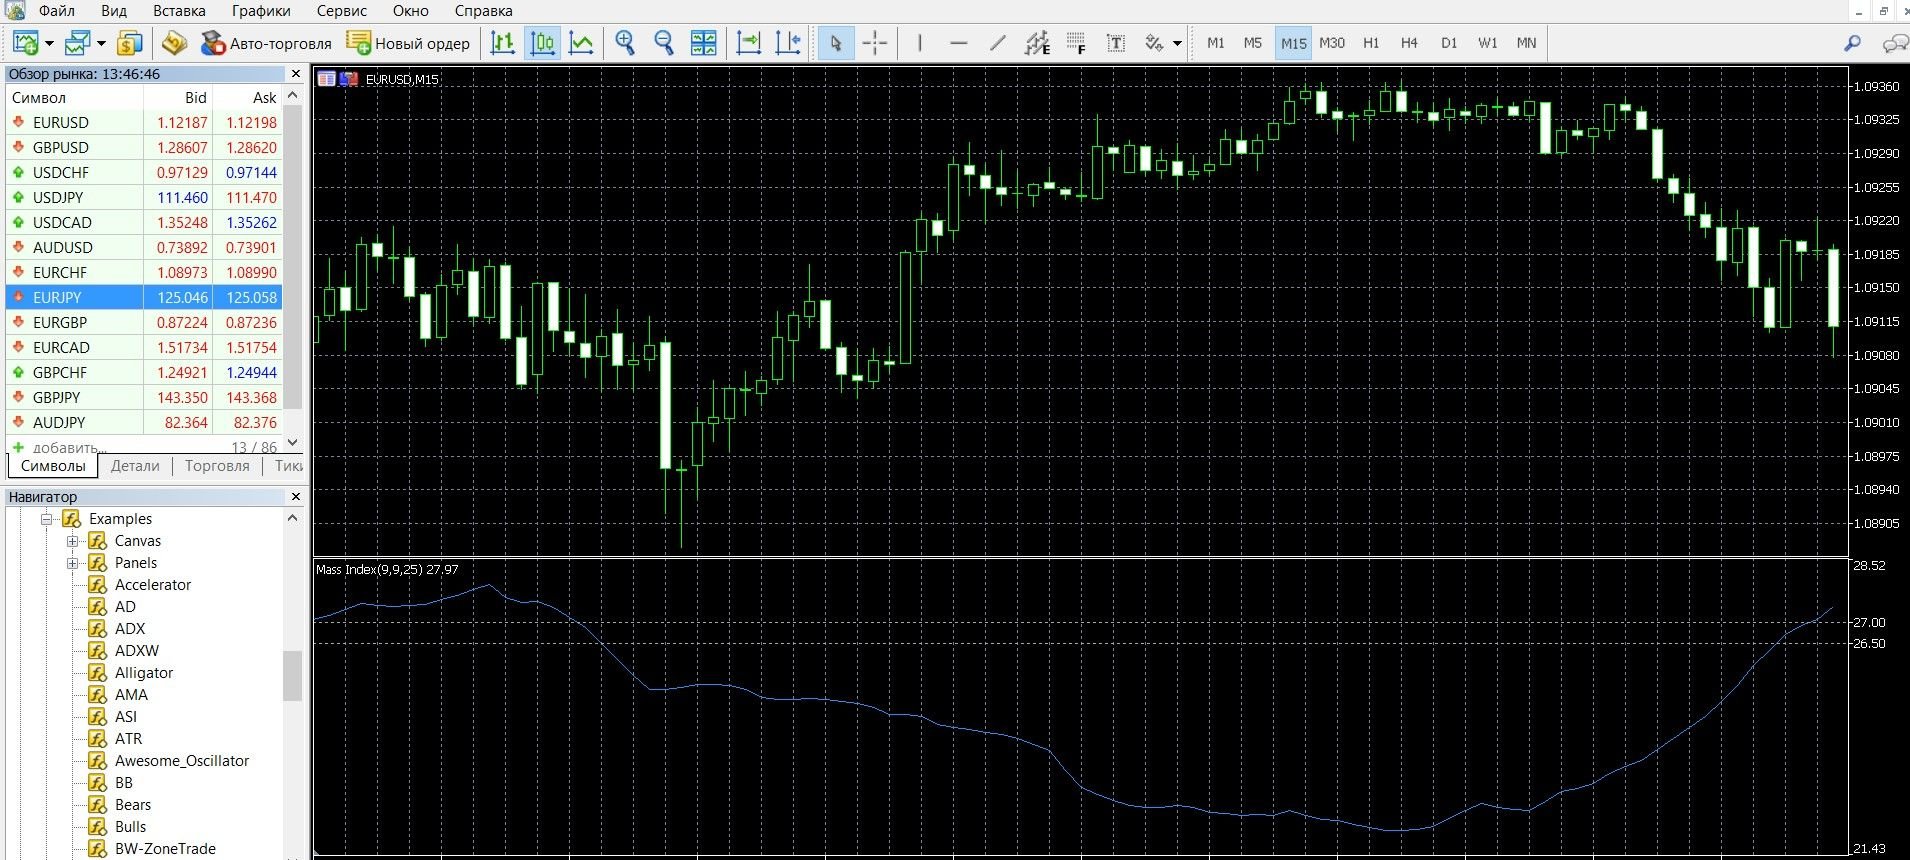The width and height of the screenshot is (1910, 860).
Task: Zoom out the chart
Action: click(x=664, y=43)
